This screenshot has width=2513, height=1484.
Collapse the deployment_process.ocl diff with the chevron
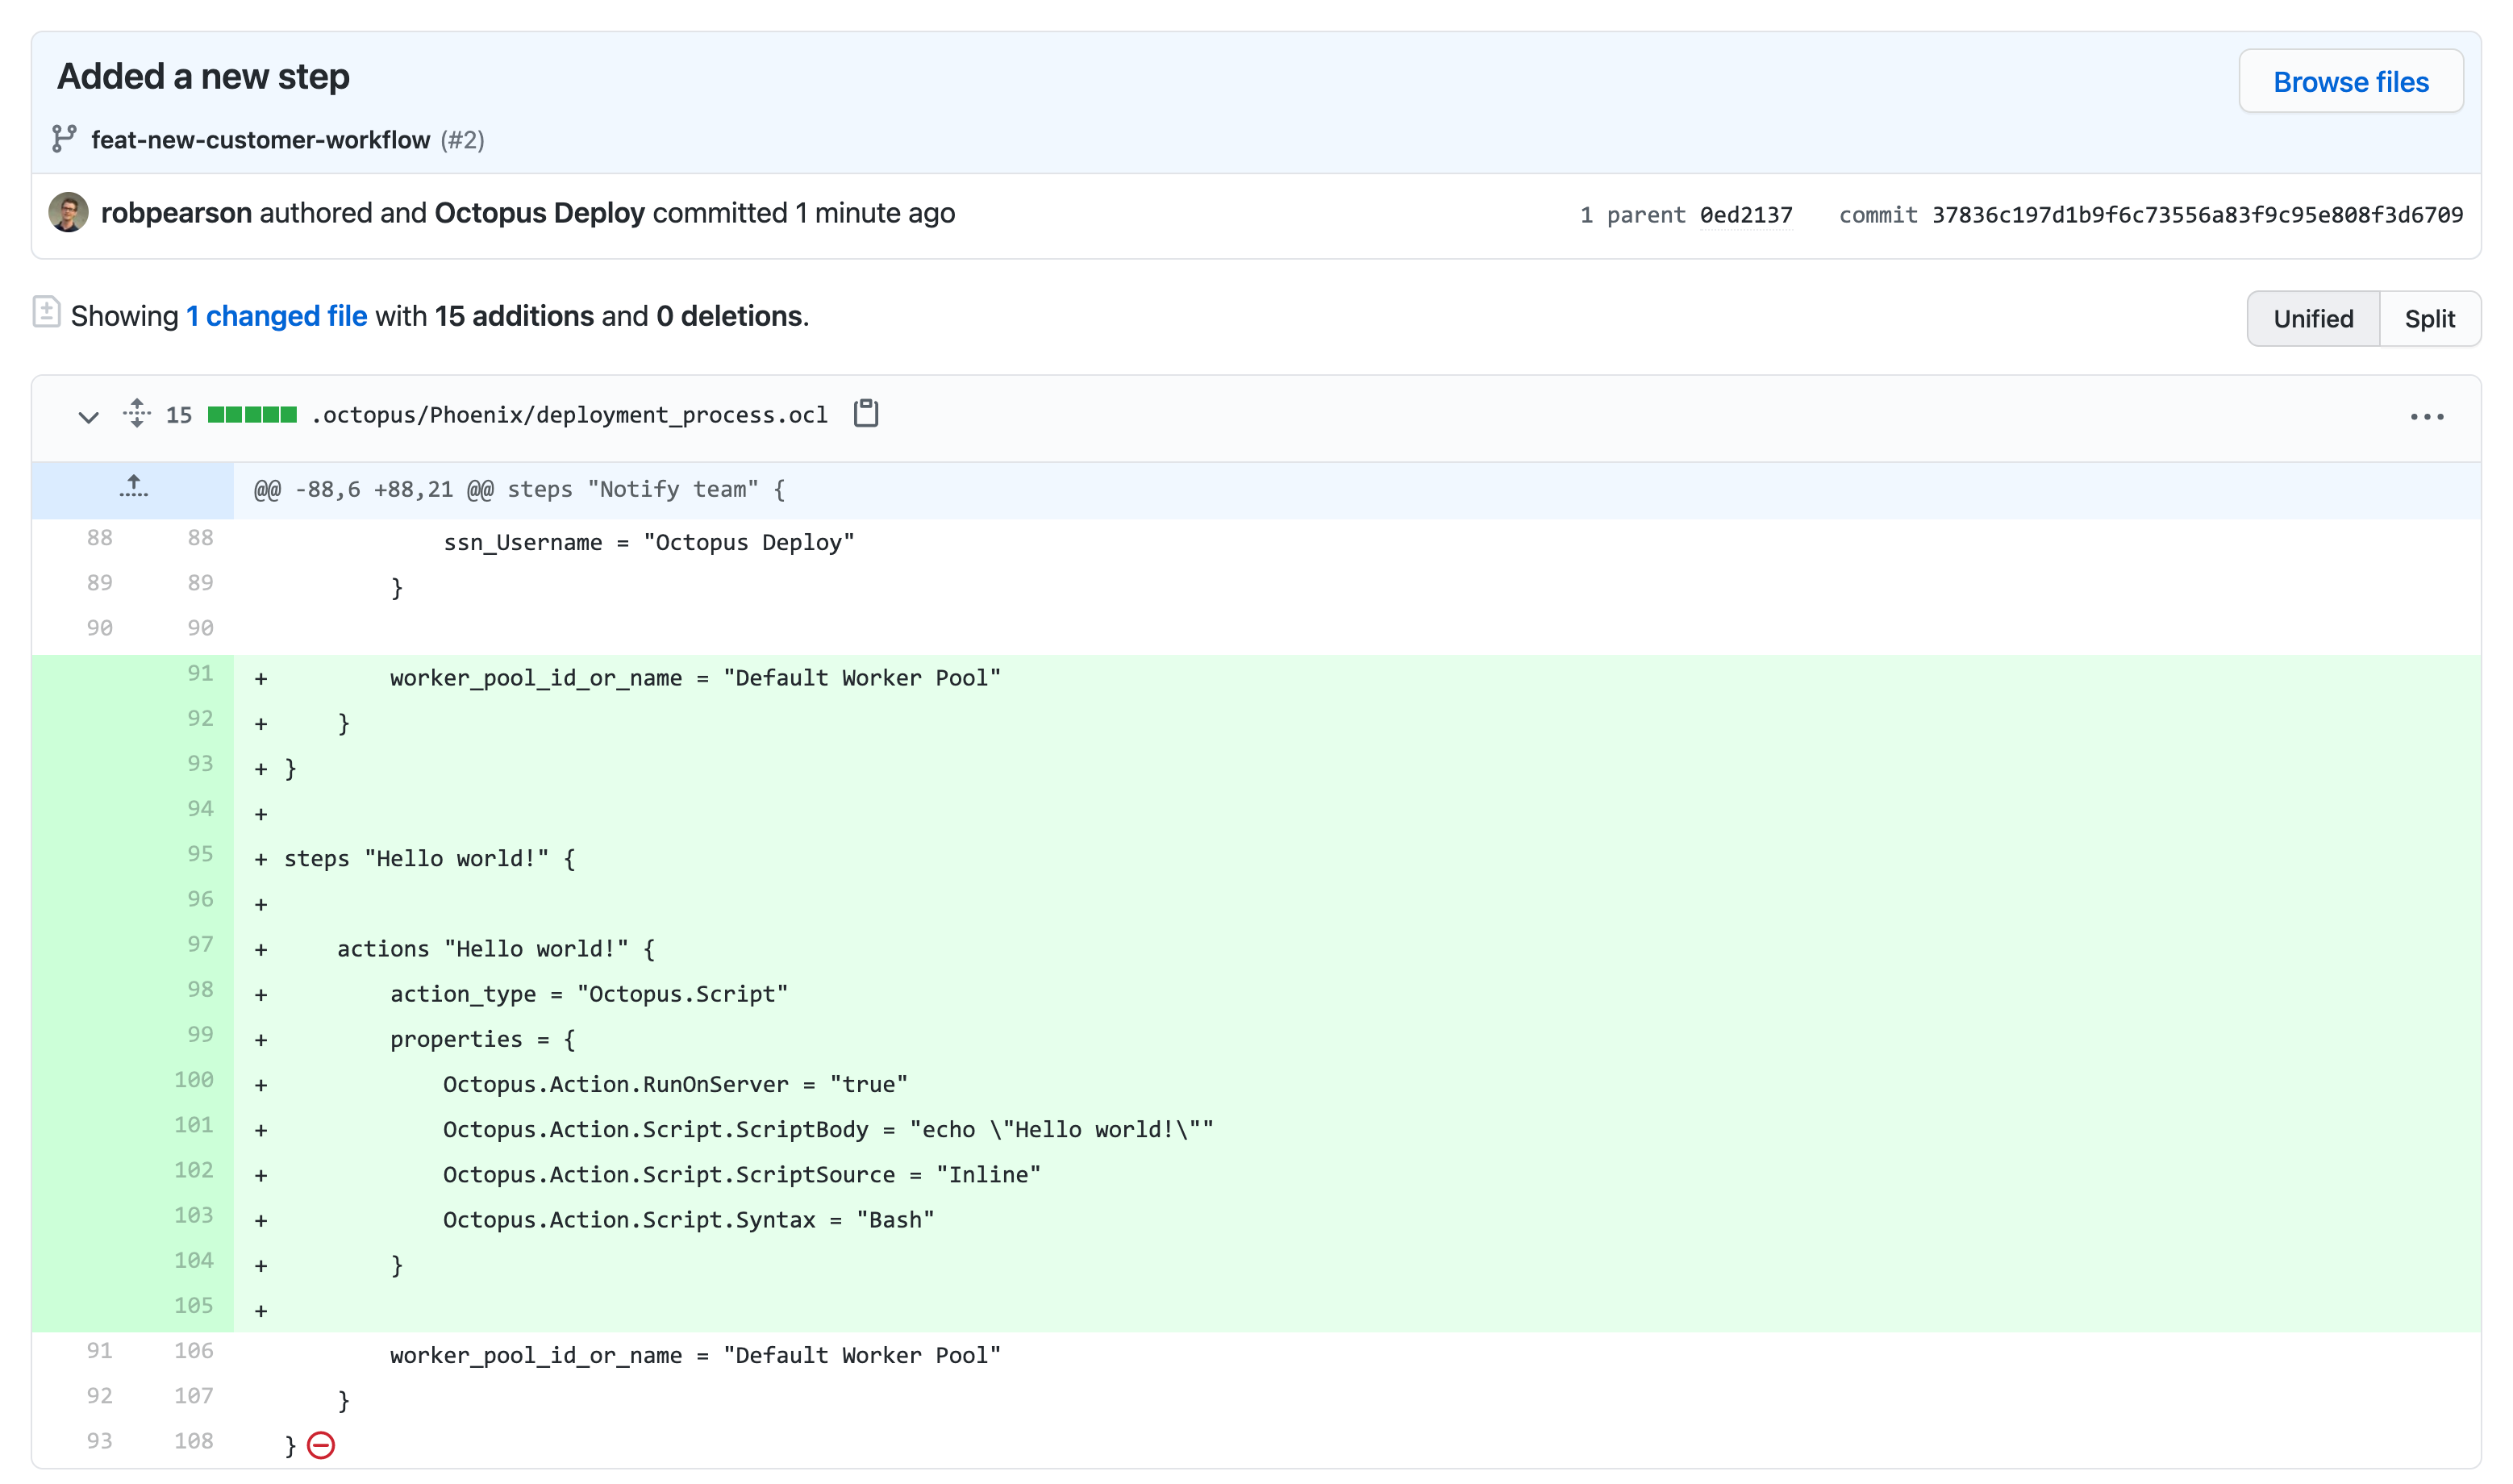click(87, 417)
